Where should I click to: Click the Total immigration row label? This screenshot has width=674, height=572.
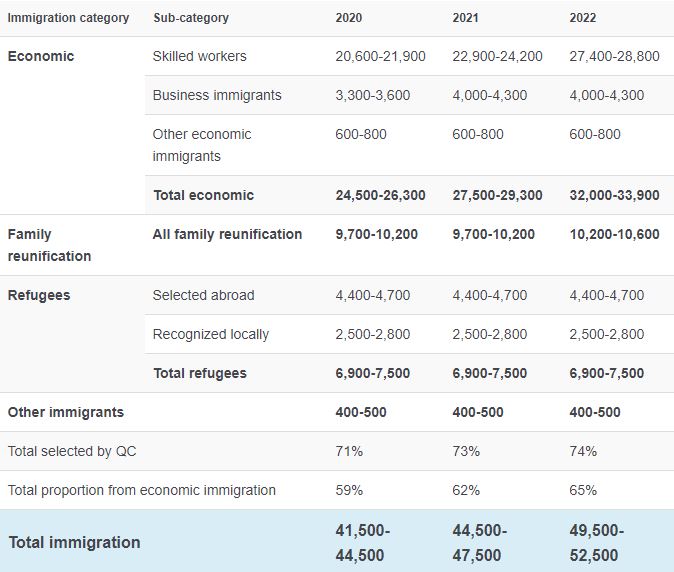tap(74, 542)
